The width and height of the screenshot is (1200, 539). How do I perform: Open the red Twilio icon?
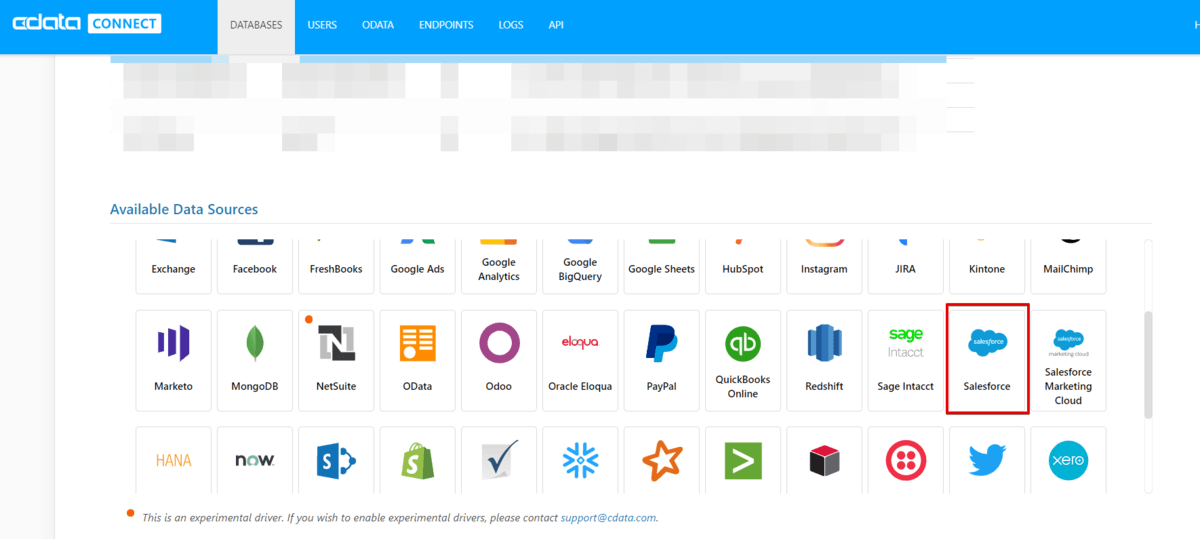pos(905,460)
